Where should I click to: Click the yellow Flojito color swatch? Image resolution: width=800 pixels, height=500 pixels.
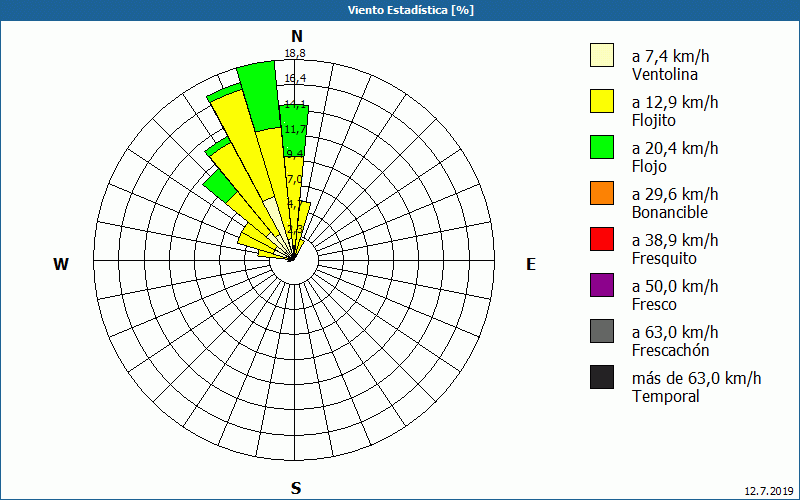602,101
